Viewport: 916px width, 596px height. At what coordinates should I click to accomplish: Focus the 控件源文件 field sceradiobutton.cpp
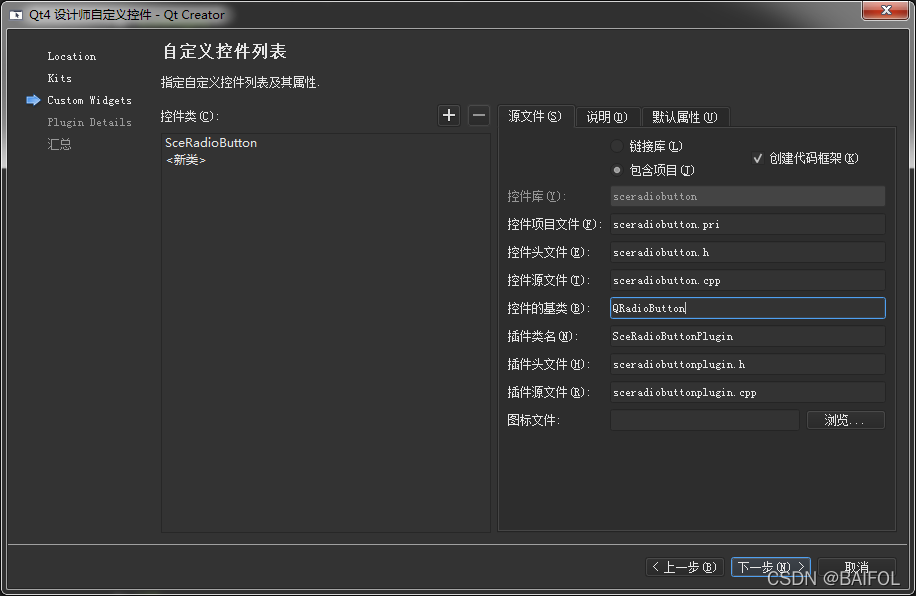(x=748, y=280)
